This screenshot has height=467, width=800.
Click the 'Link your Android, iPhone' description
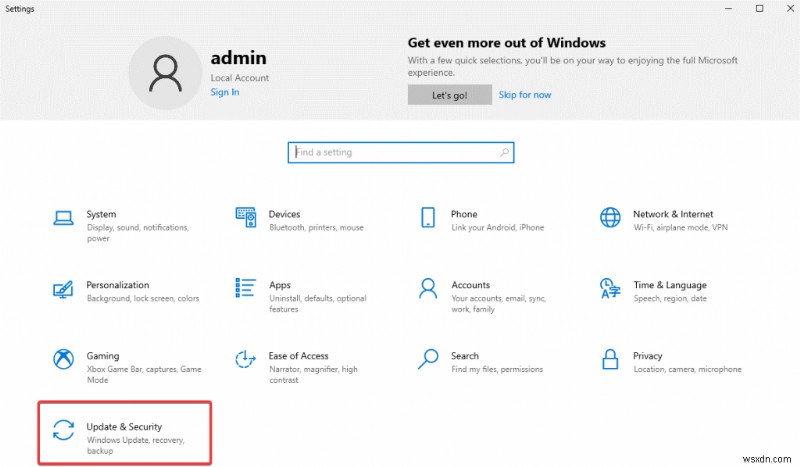tap(497, 228)
